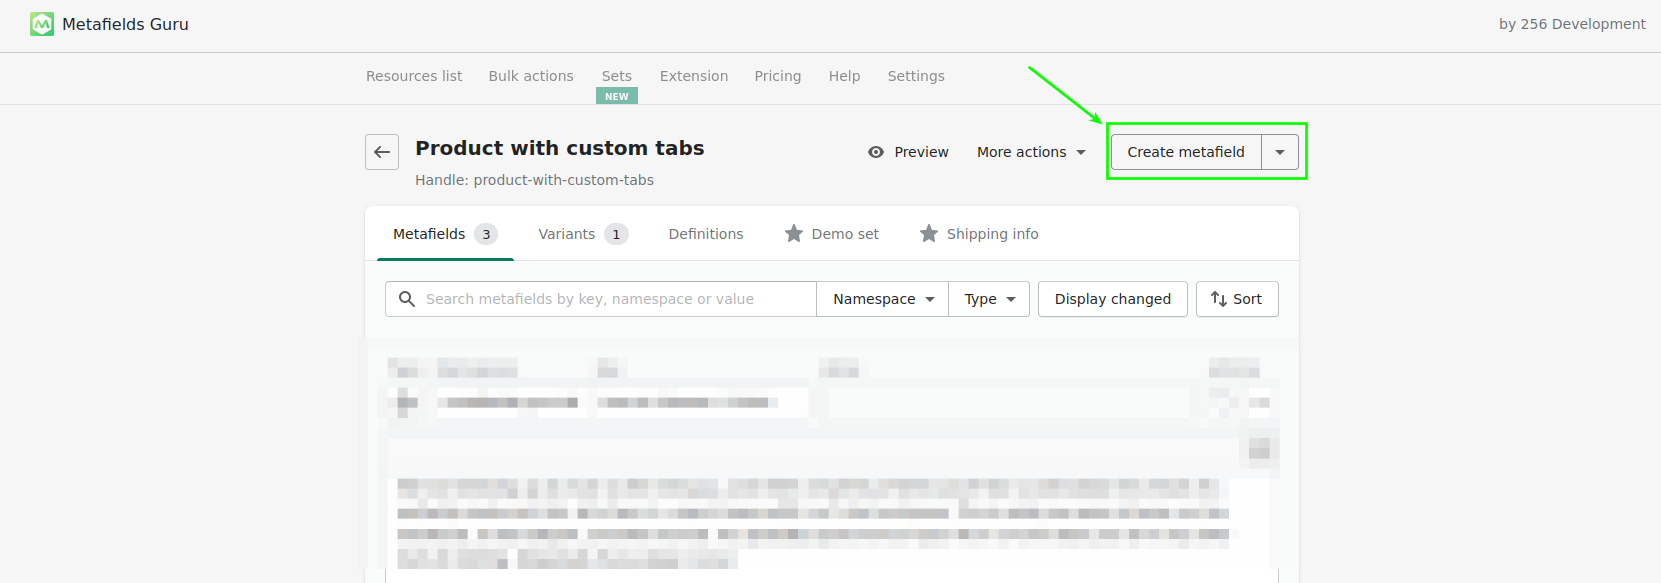This screenshot has width=1661, height=583.
Task: Open Settings in the top navigation
Action: [916, 76]
